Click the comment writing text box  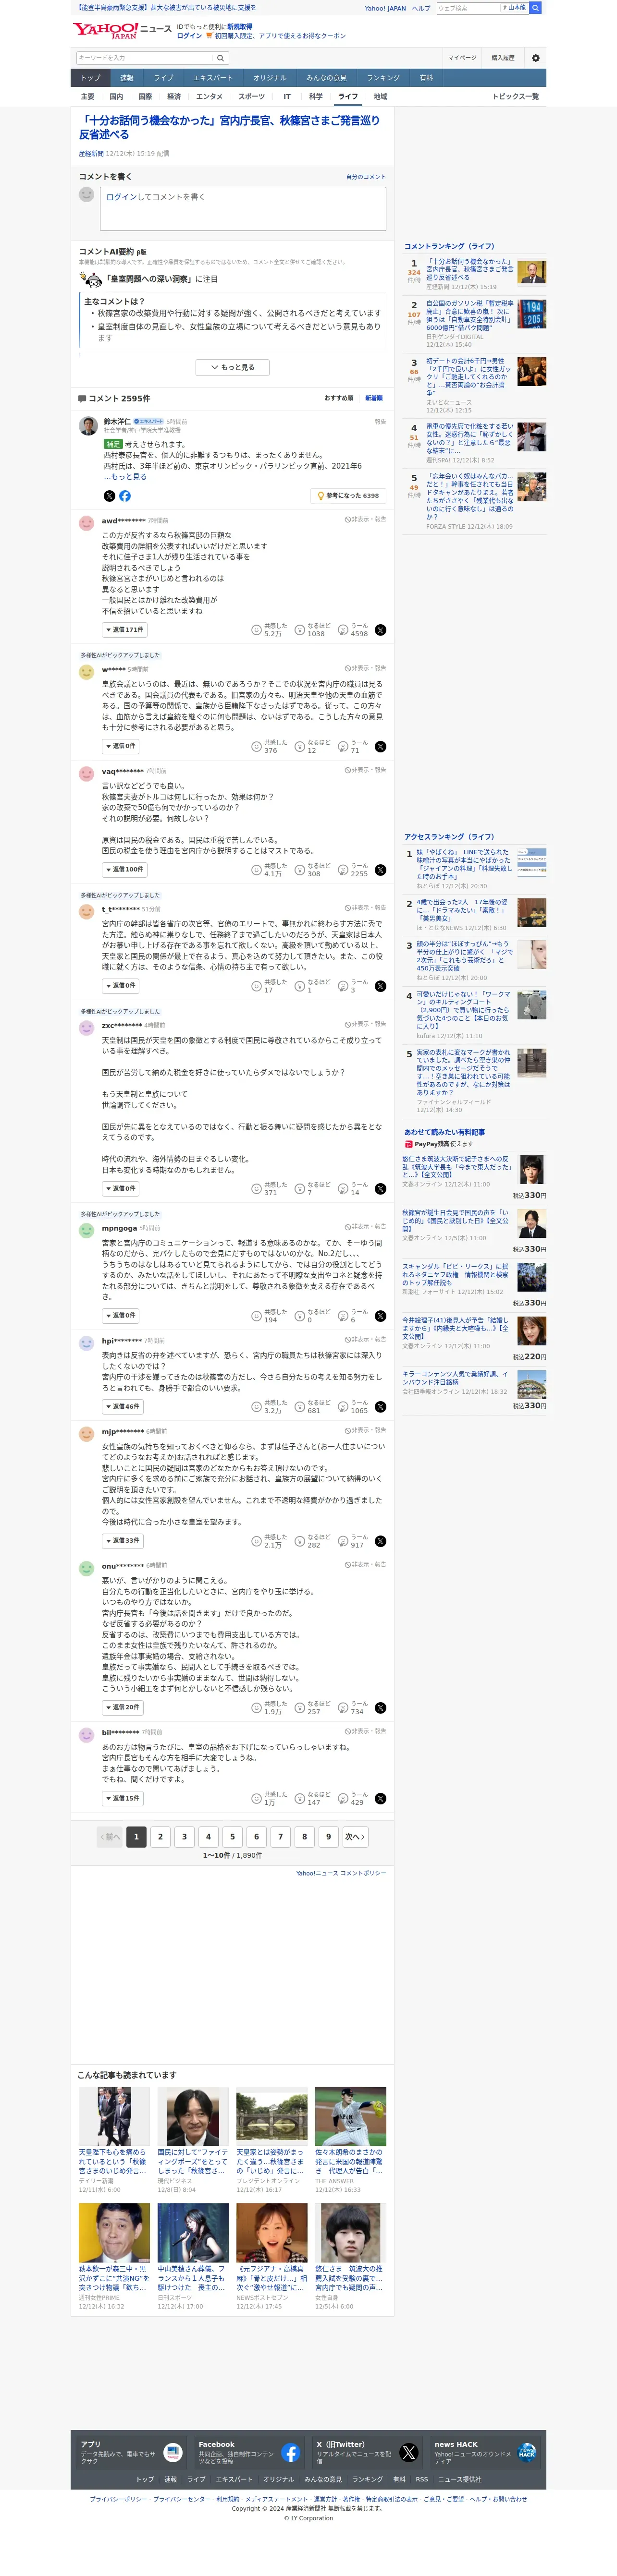[x=243, y=209]
